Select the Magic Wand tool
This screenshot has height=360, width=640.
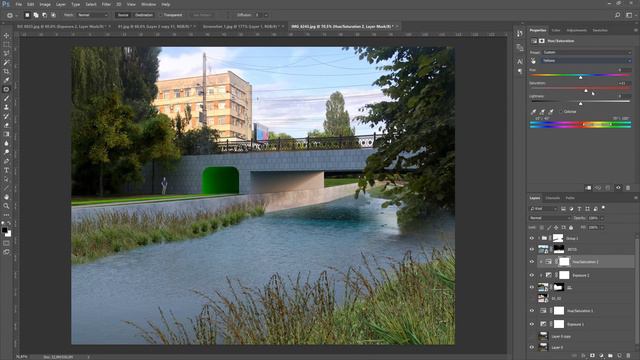tap(6, 62)
